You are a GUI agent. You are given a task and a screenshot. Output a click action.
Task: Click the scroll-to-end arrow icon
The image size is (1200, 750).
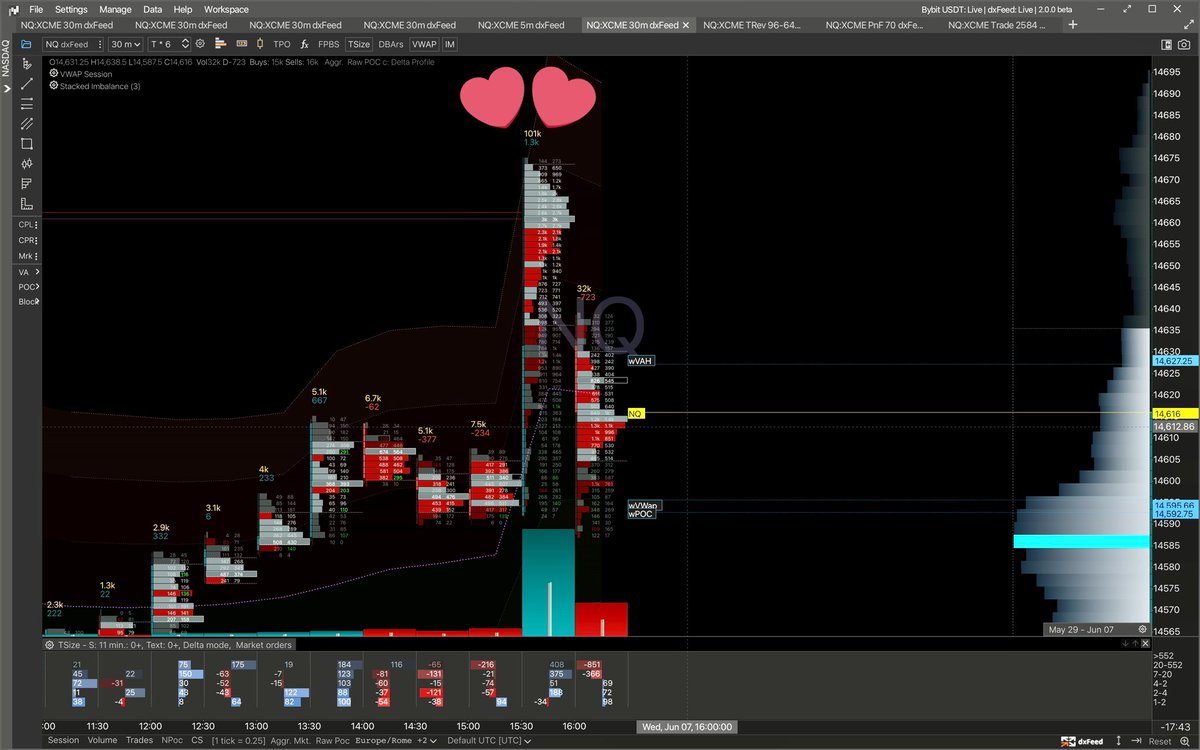(x=1136, y=741)
